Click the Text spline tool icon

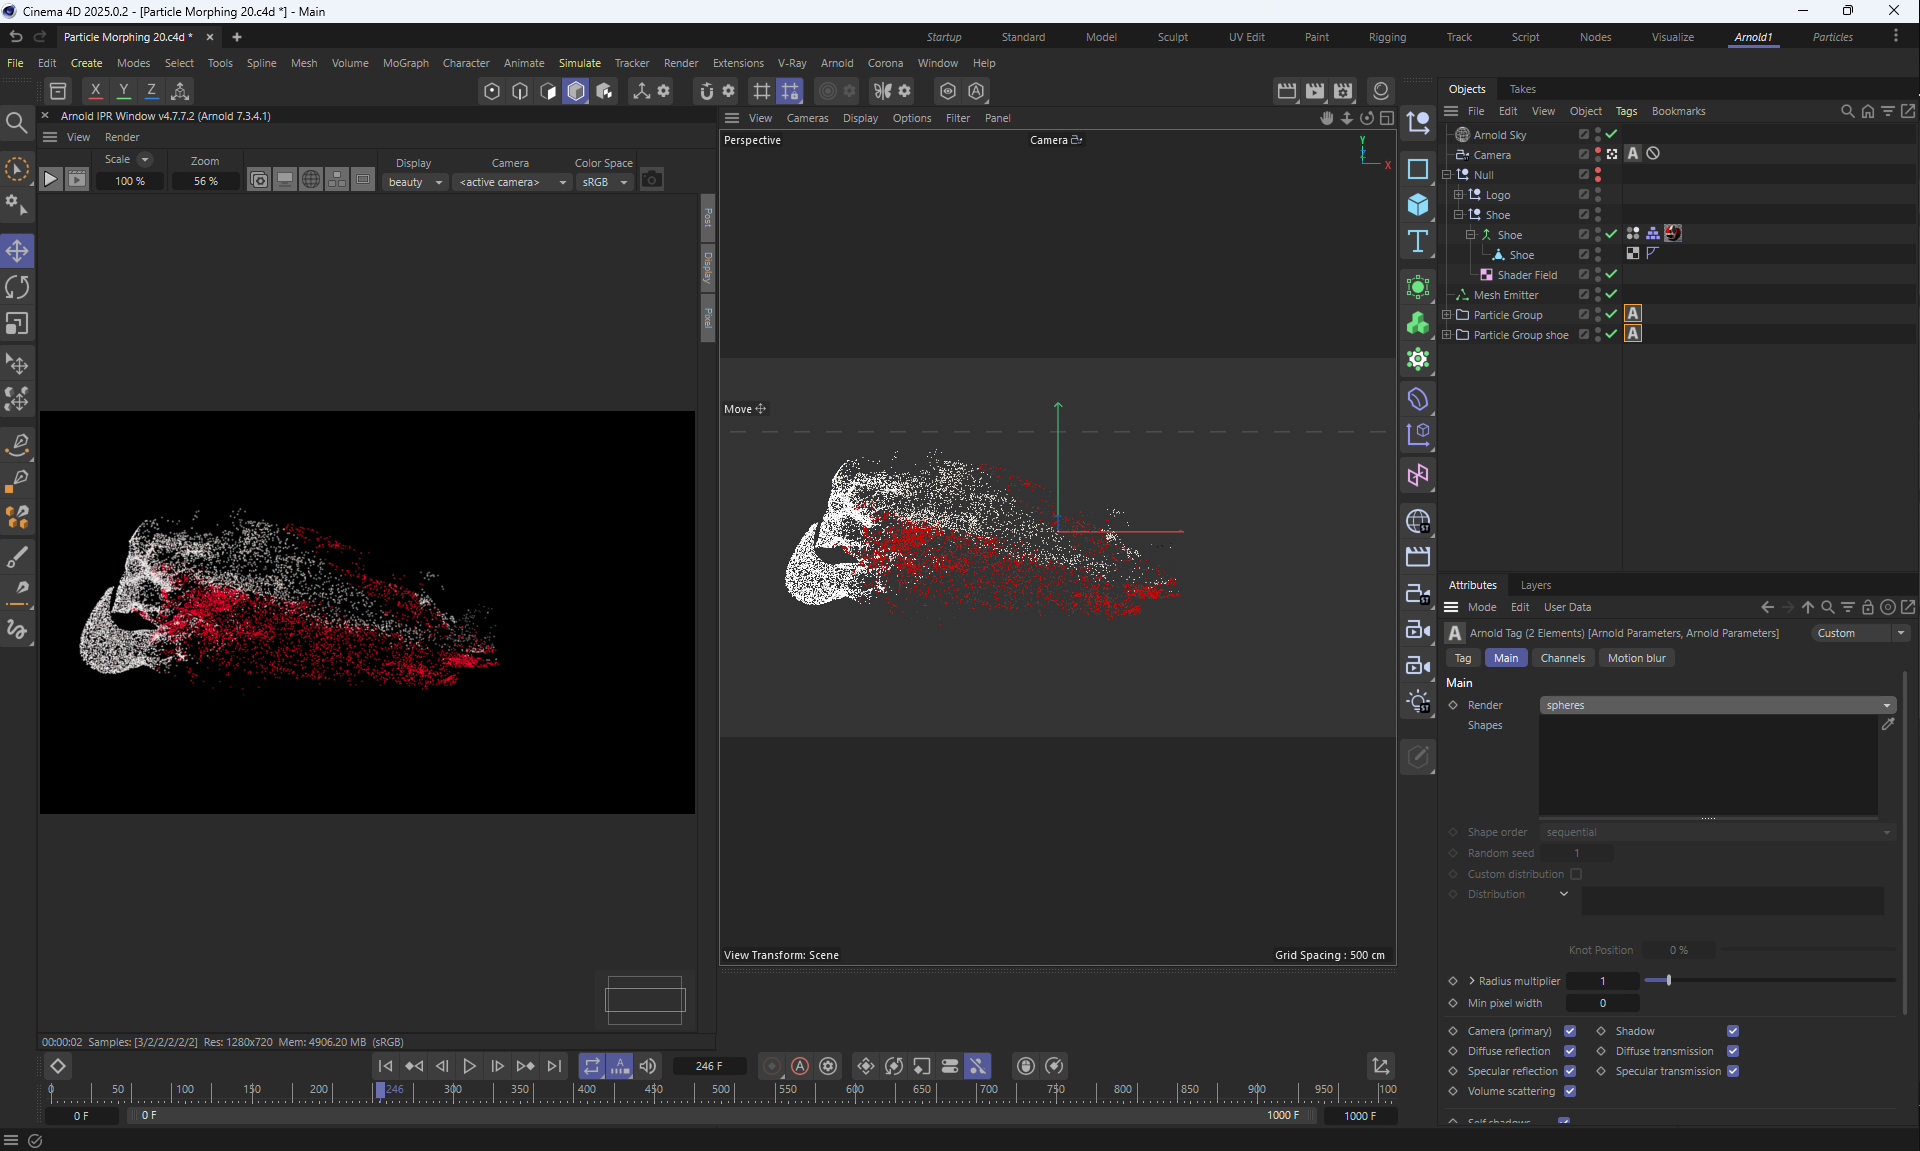point(1418,241)
